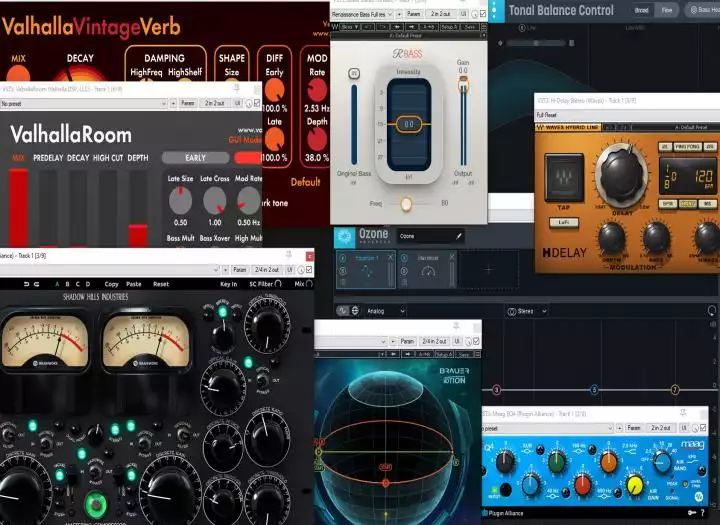
Task: Click the RBass Gain fader handle
Action: (463, 85)
